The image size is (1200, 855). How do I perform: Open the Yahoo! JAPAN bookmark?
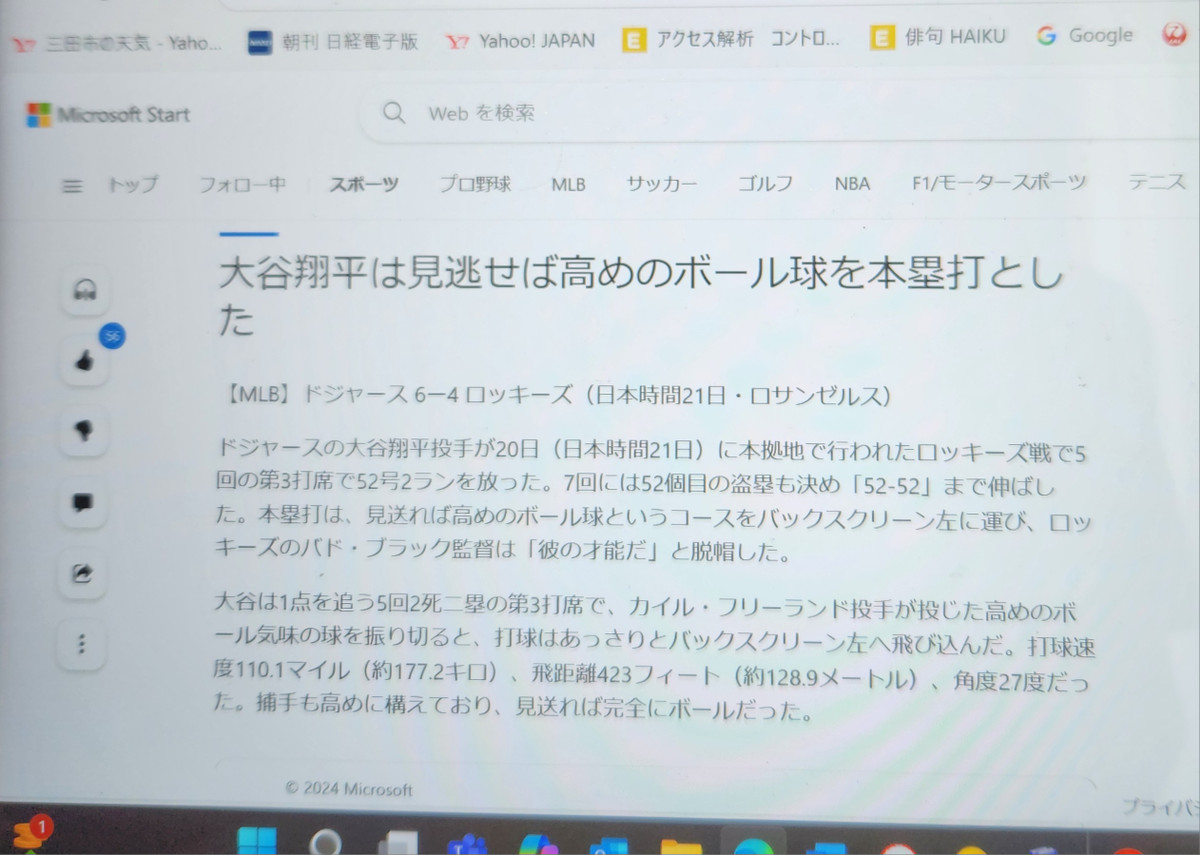522,41
